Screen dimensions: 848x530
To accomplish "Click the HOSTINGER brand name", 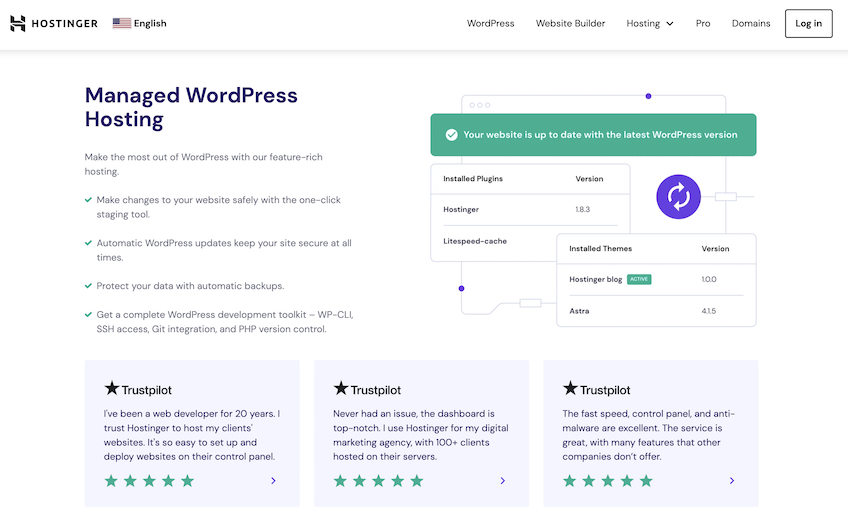I will (x=64, y=24).
